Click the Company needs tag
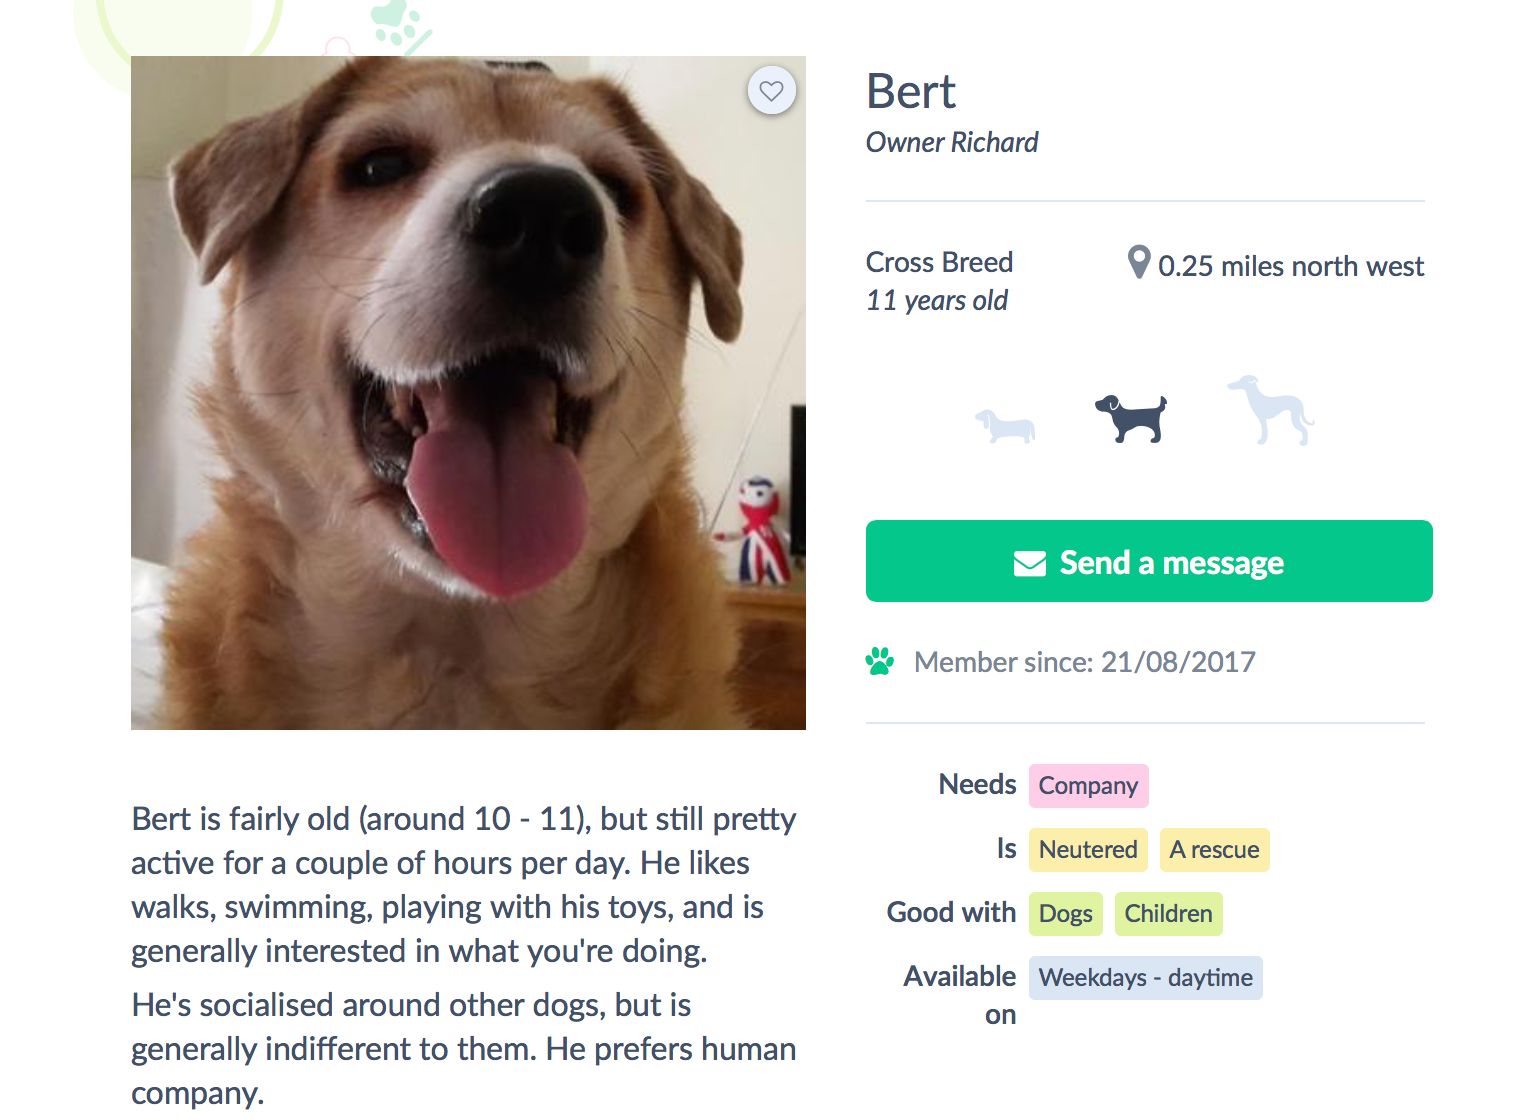Viewport: 1526px width, 1120px height. [x=1088, y=786]
